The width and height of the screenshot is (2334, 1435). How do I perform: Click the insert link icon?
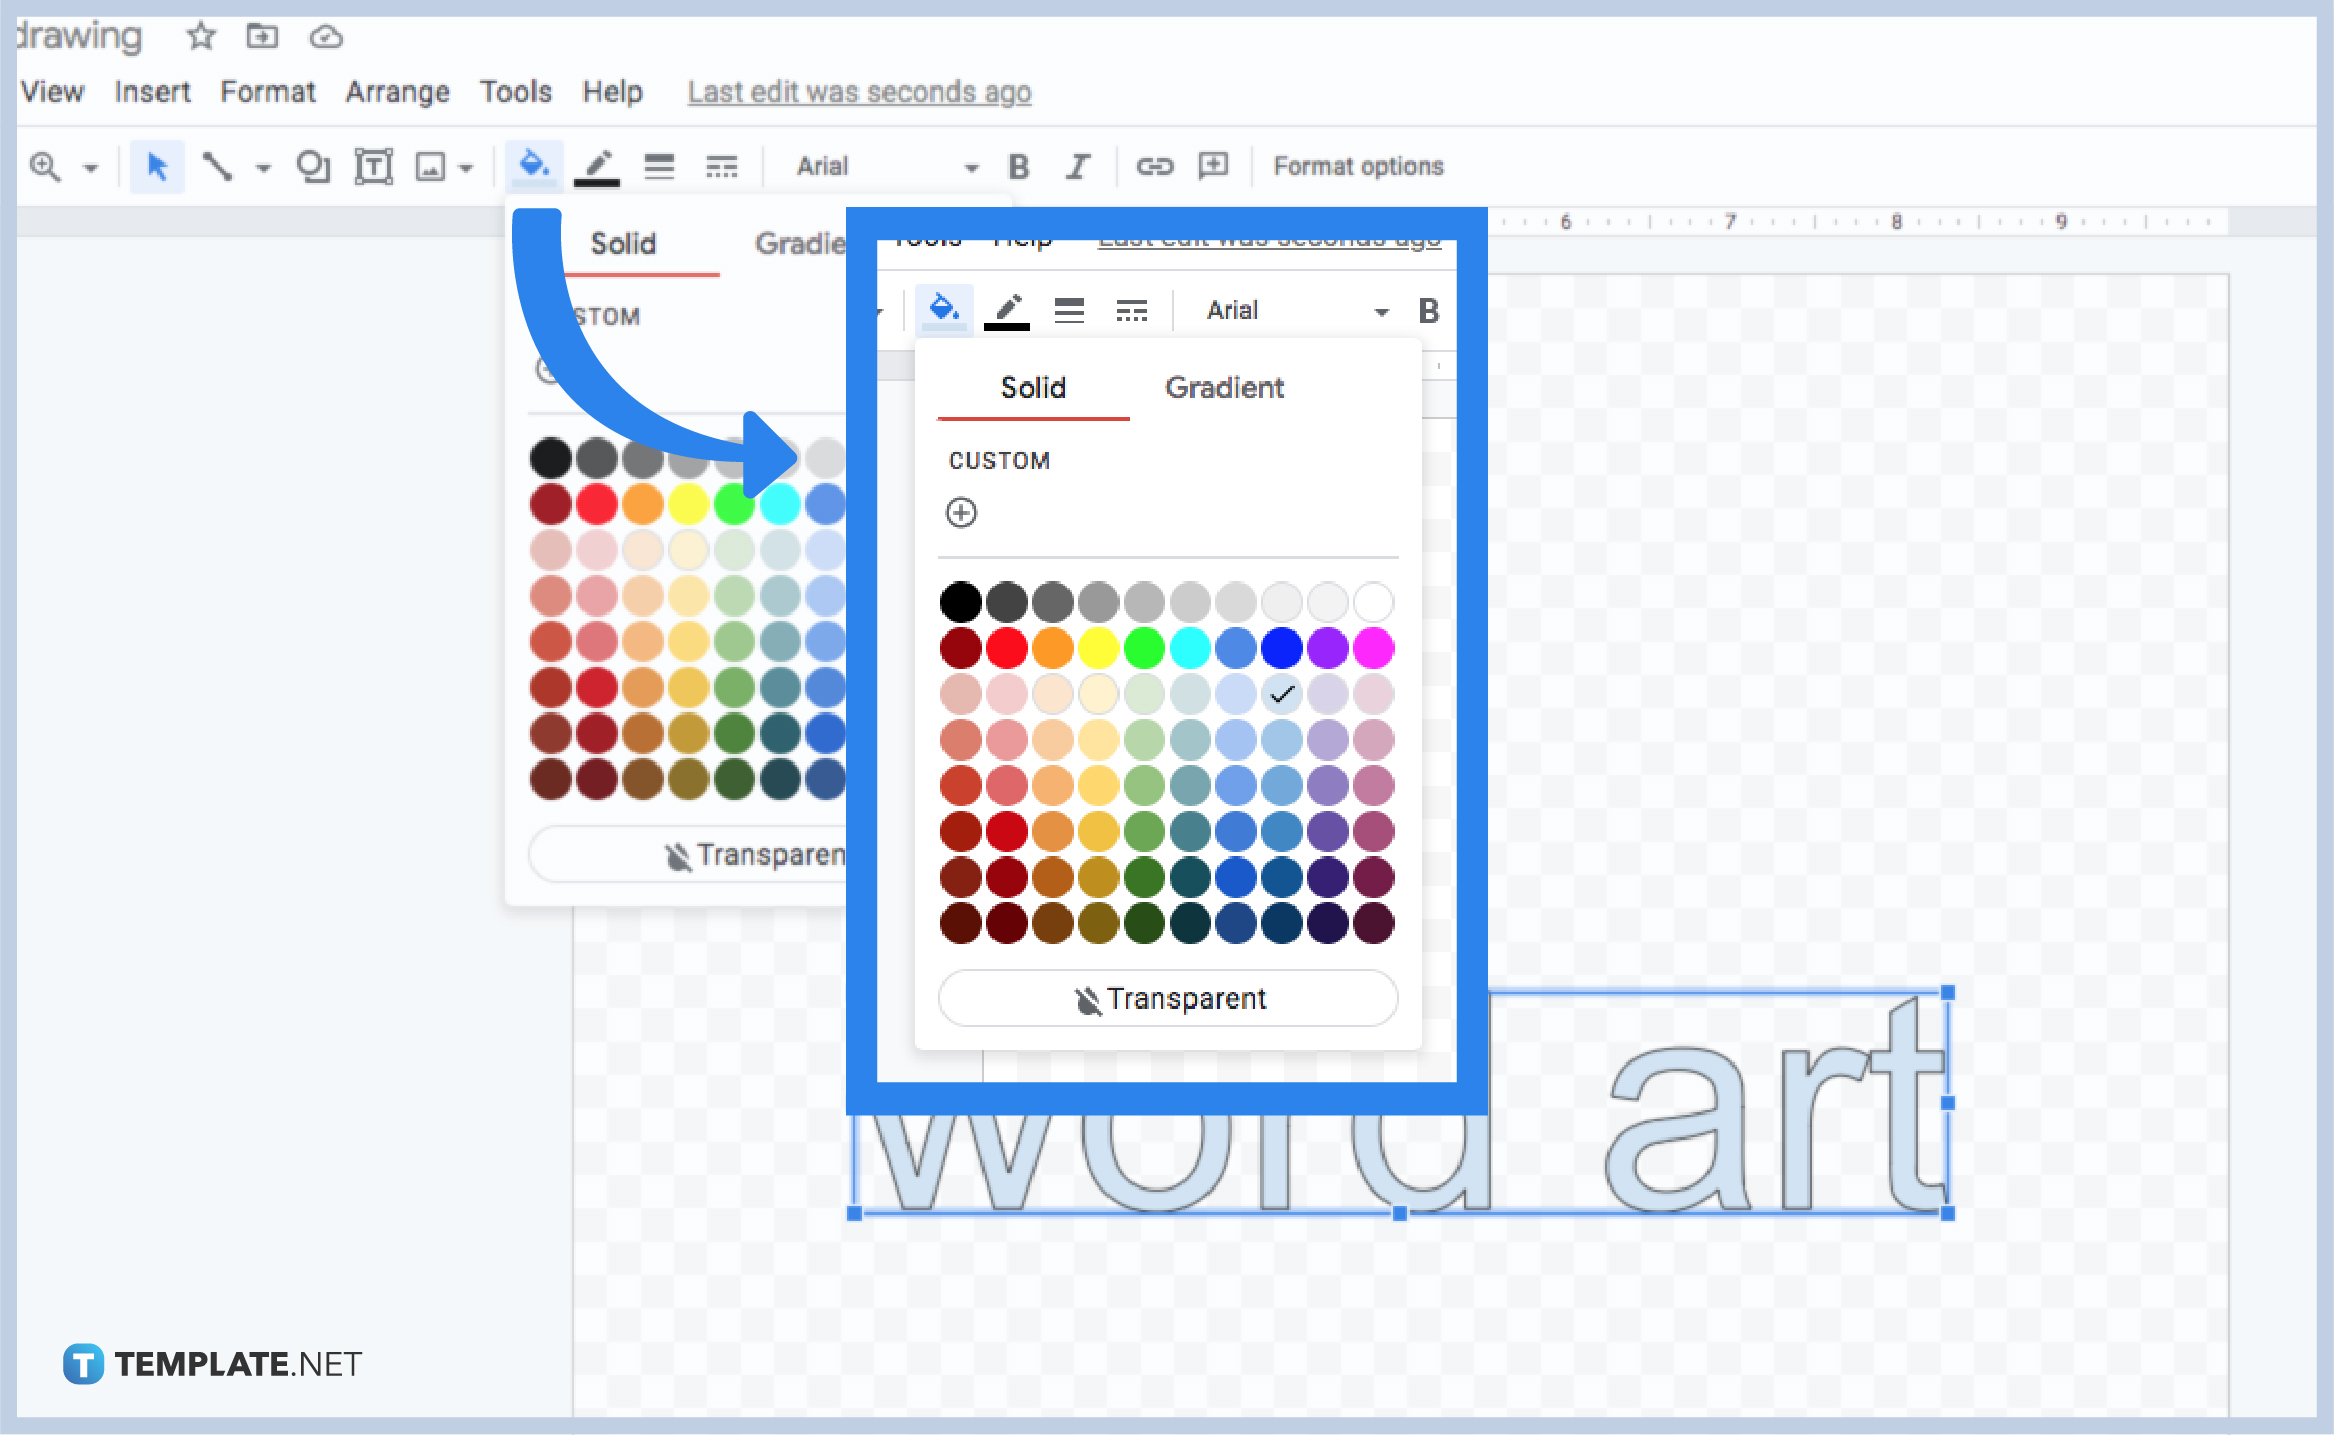[x=1154, y=166]
